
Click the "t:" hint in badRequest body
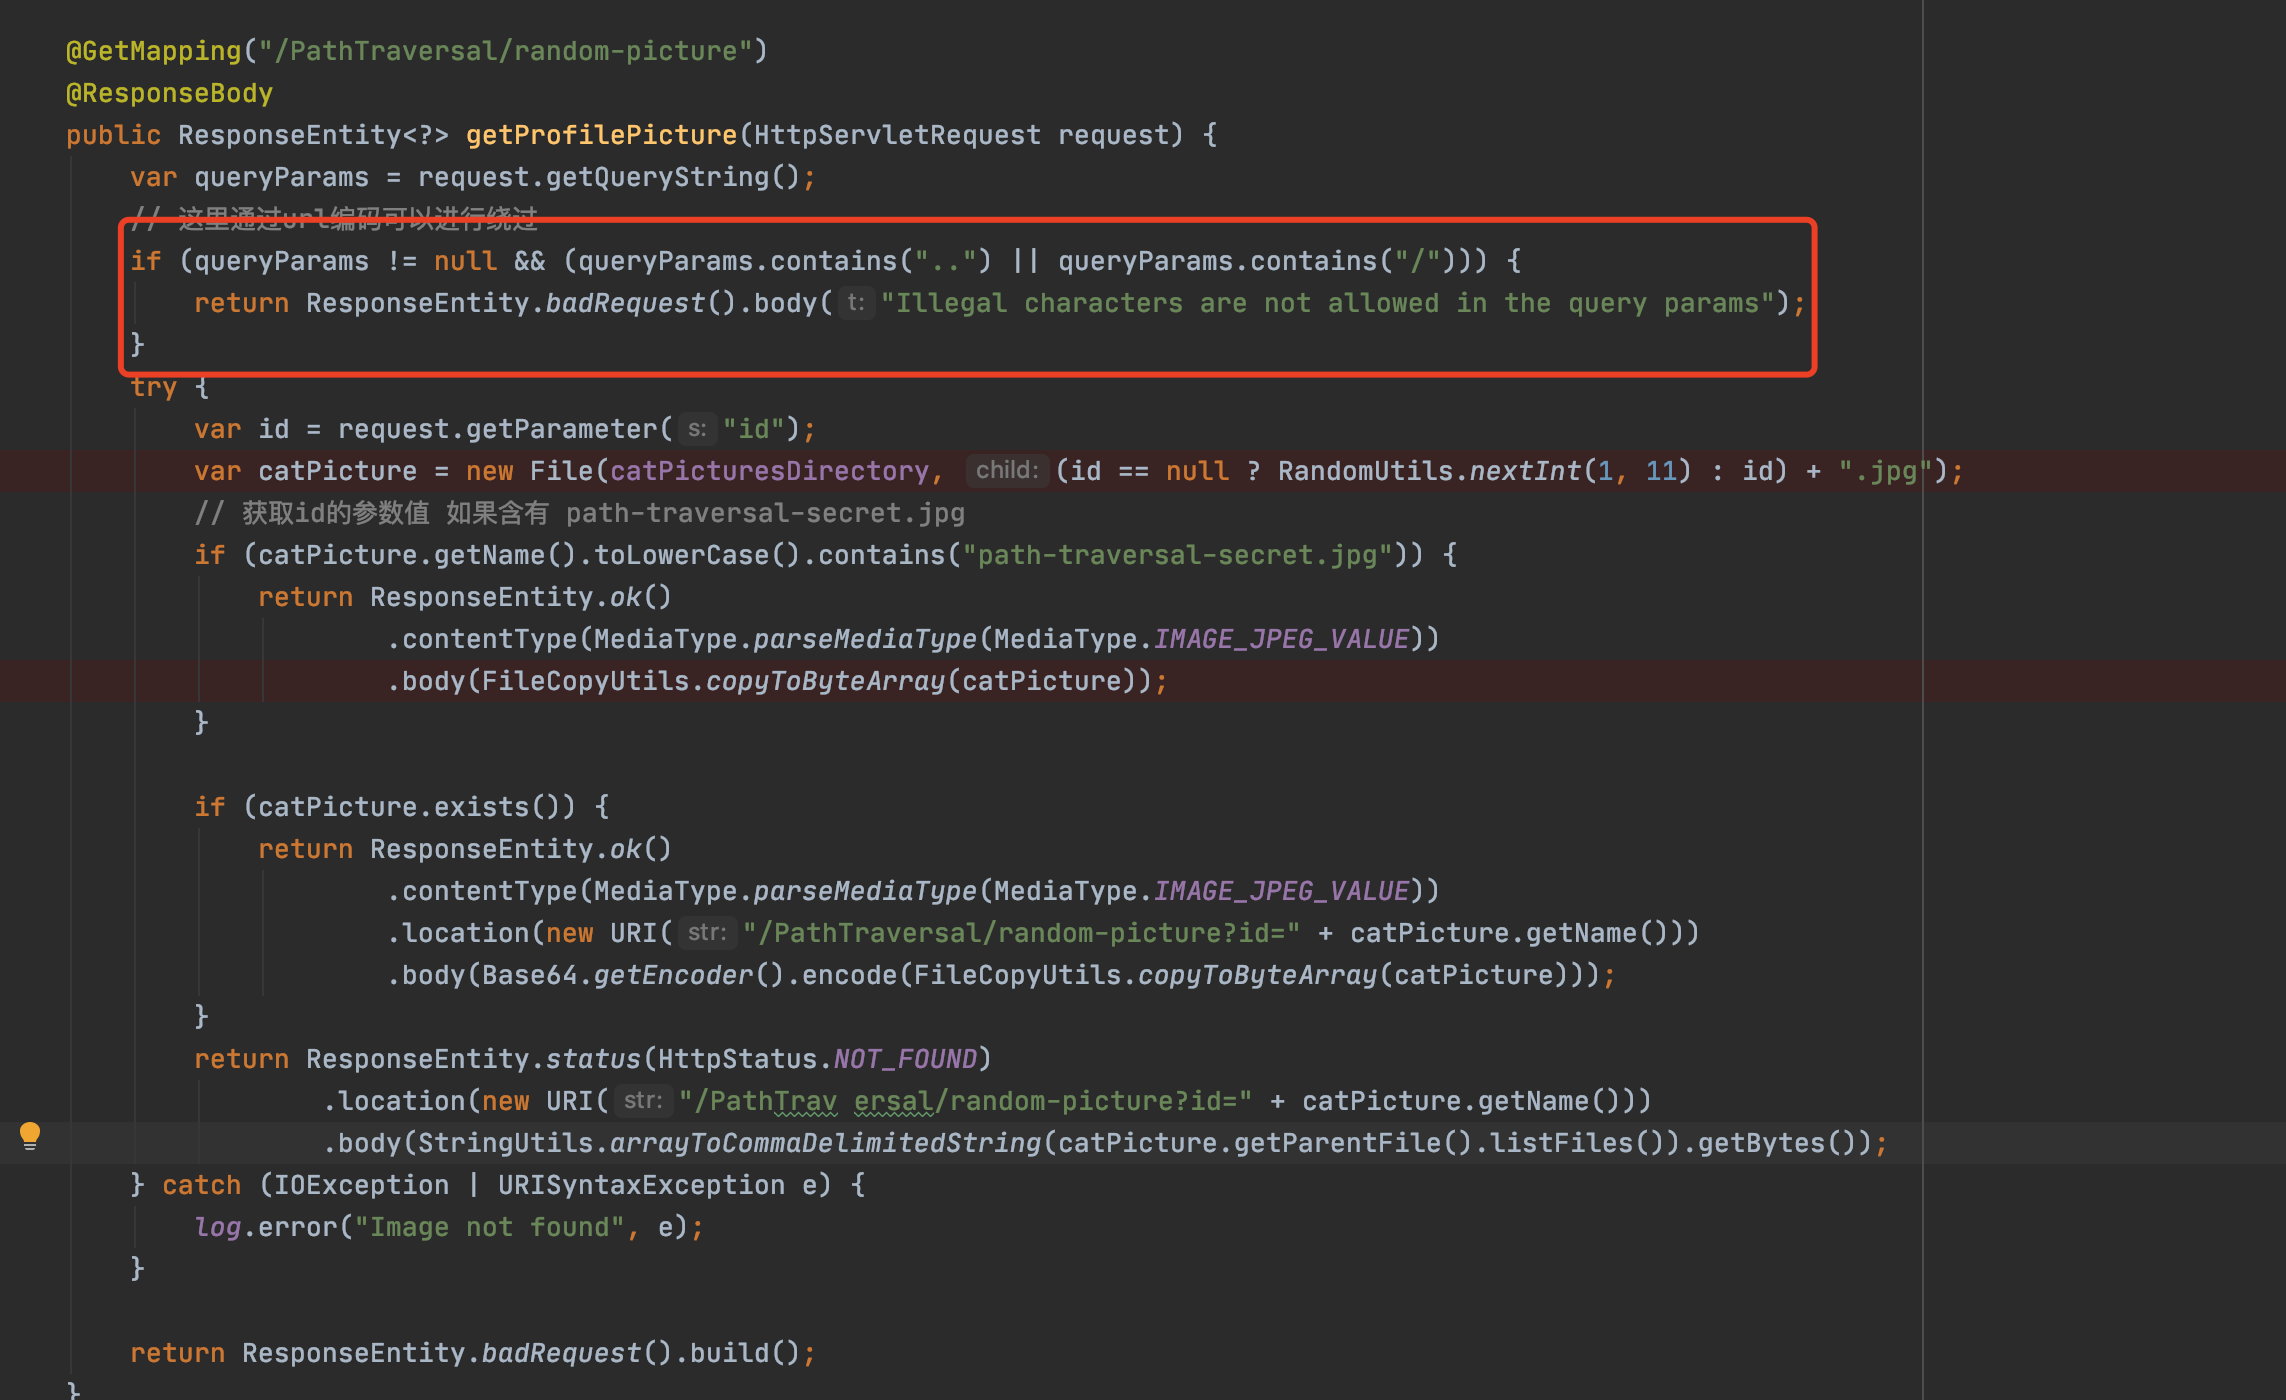855,302
